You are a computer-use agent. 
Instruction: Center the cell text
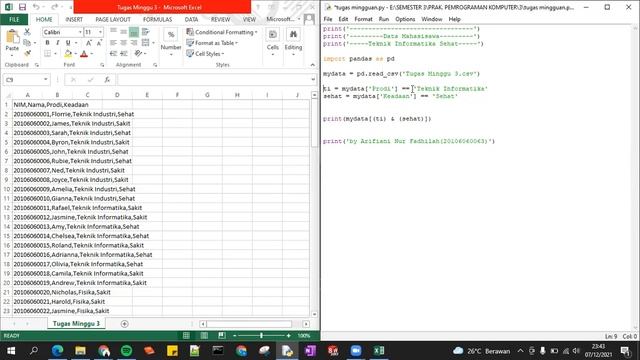123,42
